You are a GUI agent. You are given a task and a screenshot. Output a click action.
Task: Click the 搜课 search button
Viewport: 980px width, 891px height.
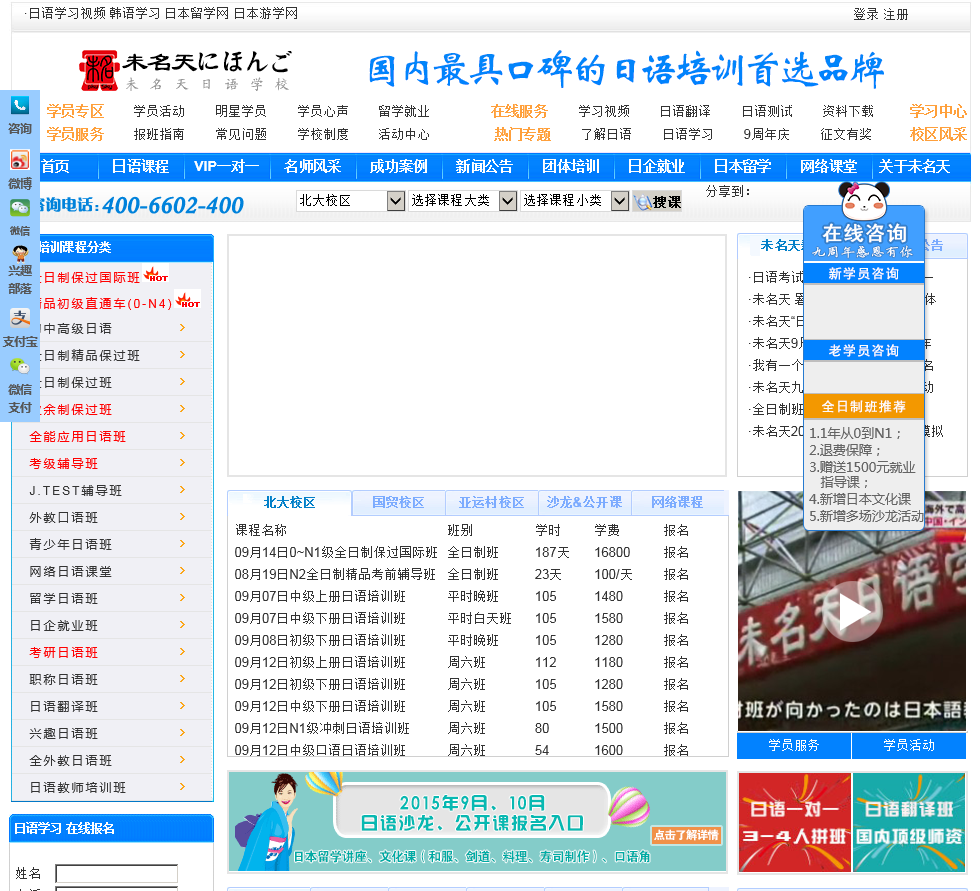click(x=657, y=201)
